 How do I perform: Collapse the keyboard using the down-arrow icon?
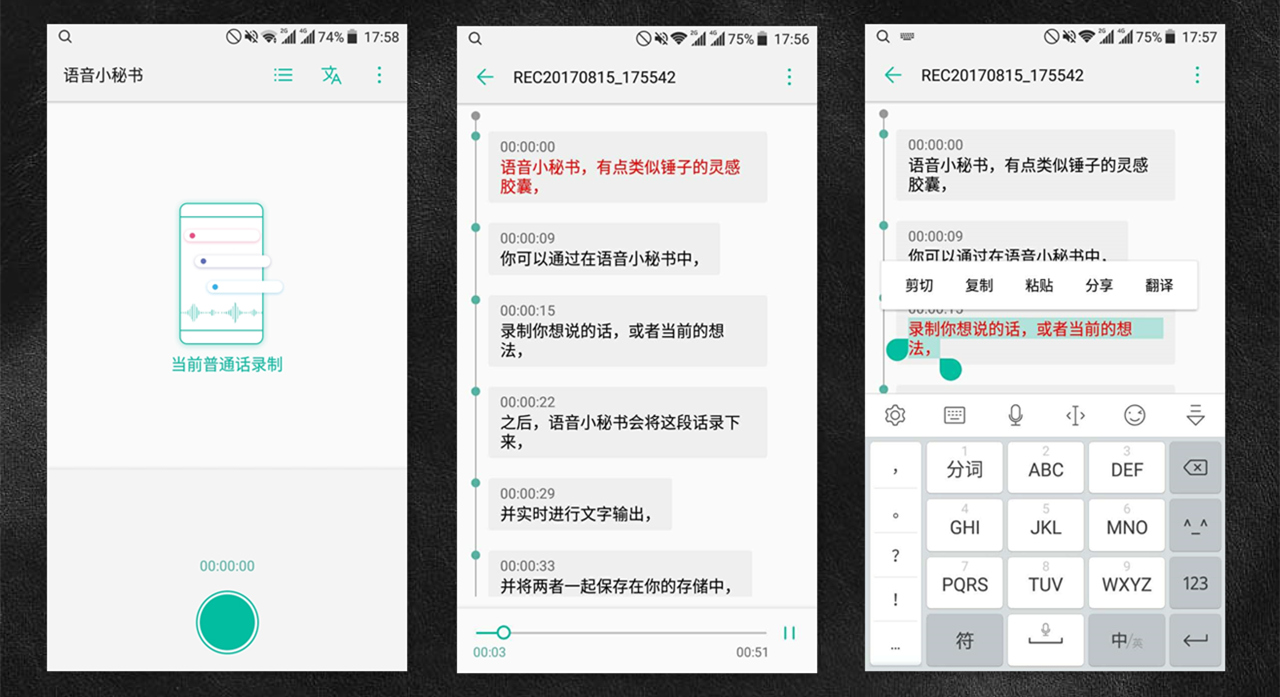coord(1194,414)
